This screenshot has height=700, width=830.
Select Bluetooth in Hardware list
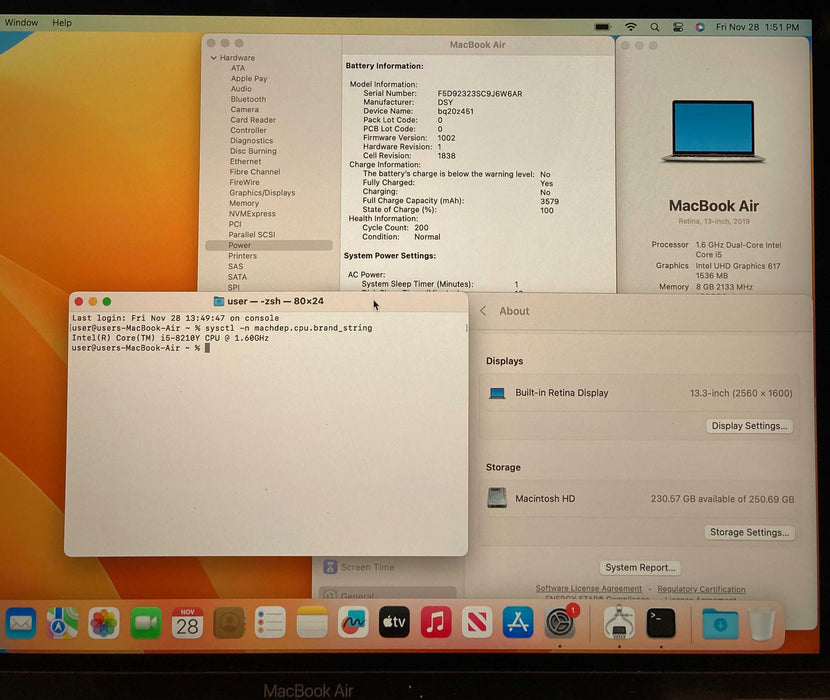(x=248, y=99)
